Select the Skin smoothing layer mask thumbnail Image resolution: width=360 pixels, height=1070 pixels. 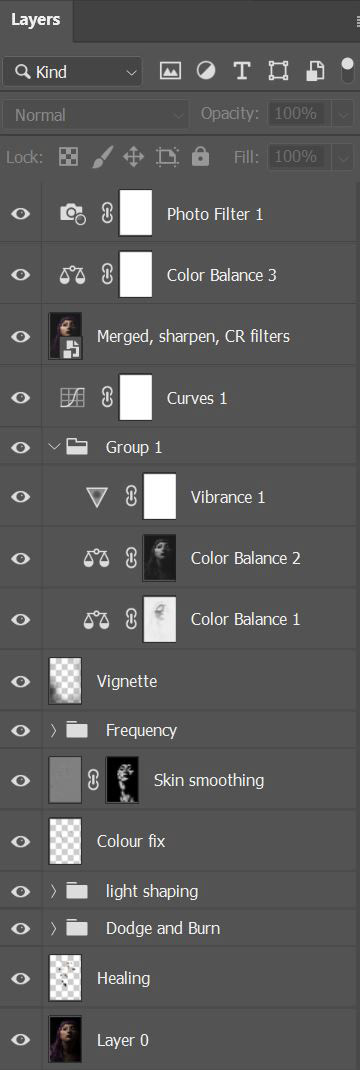click(x=122, y=779)
